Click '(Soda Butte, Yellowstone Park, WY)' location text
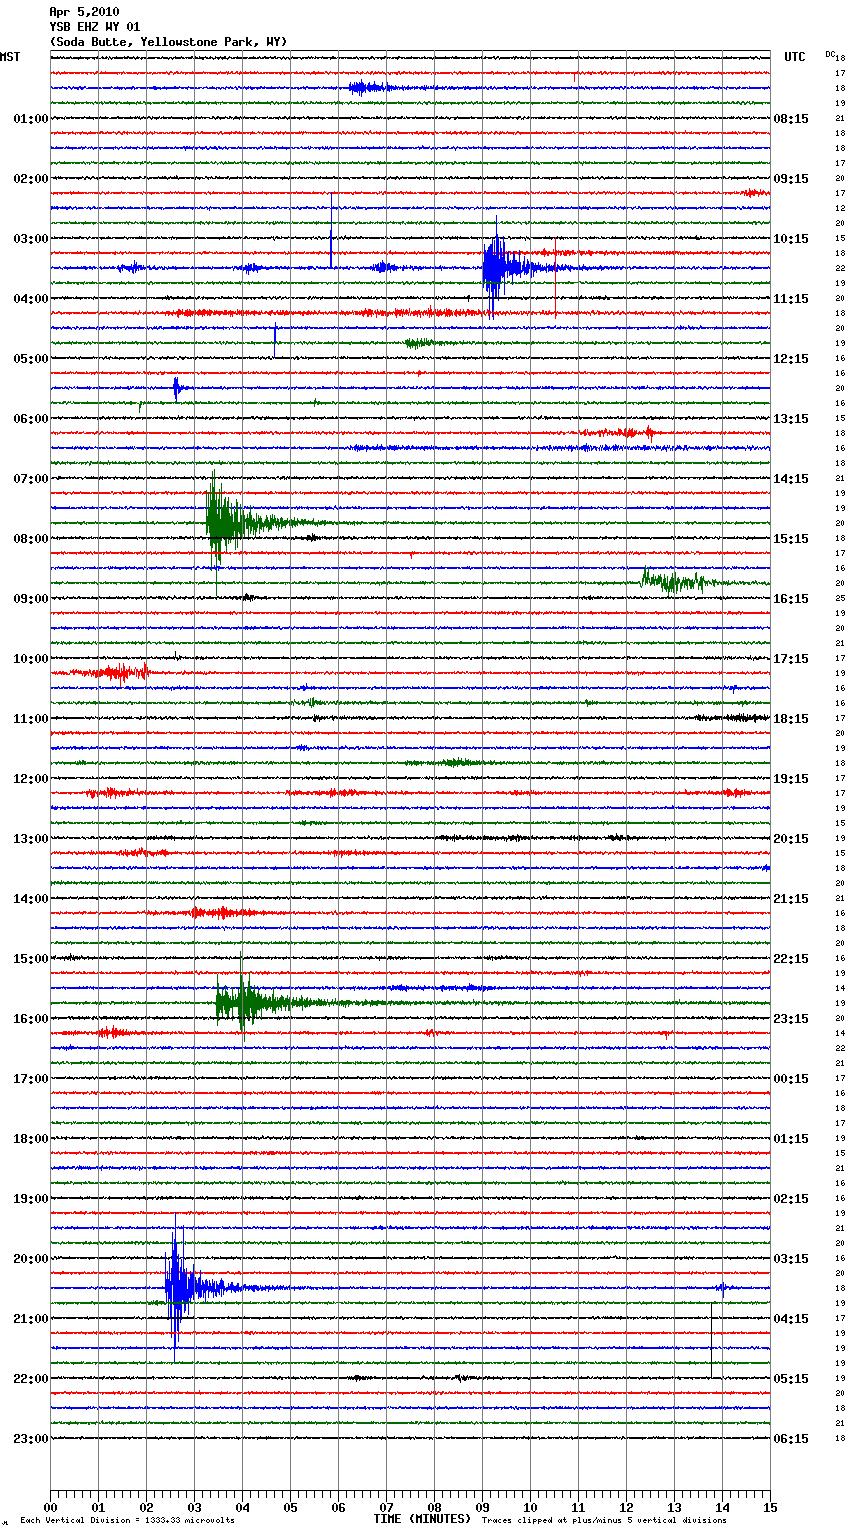The image size is (850, 1534). [168, 42]
